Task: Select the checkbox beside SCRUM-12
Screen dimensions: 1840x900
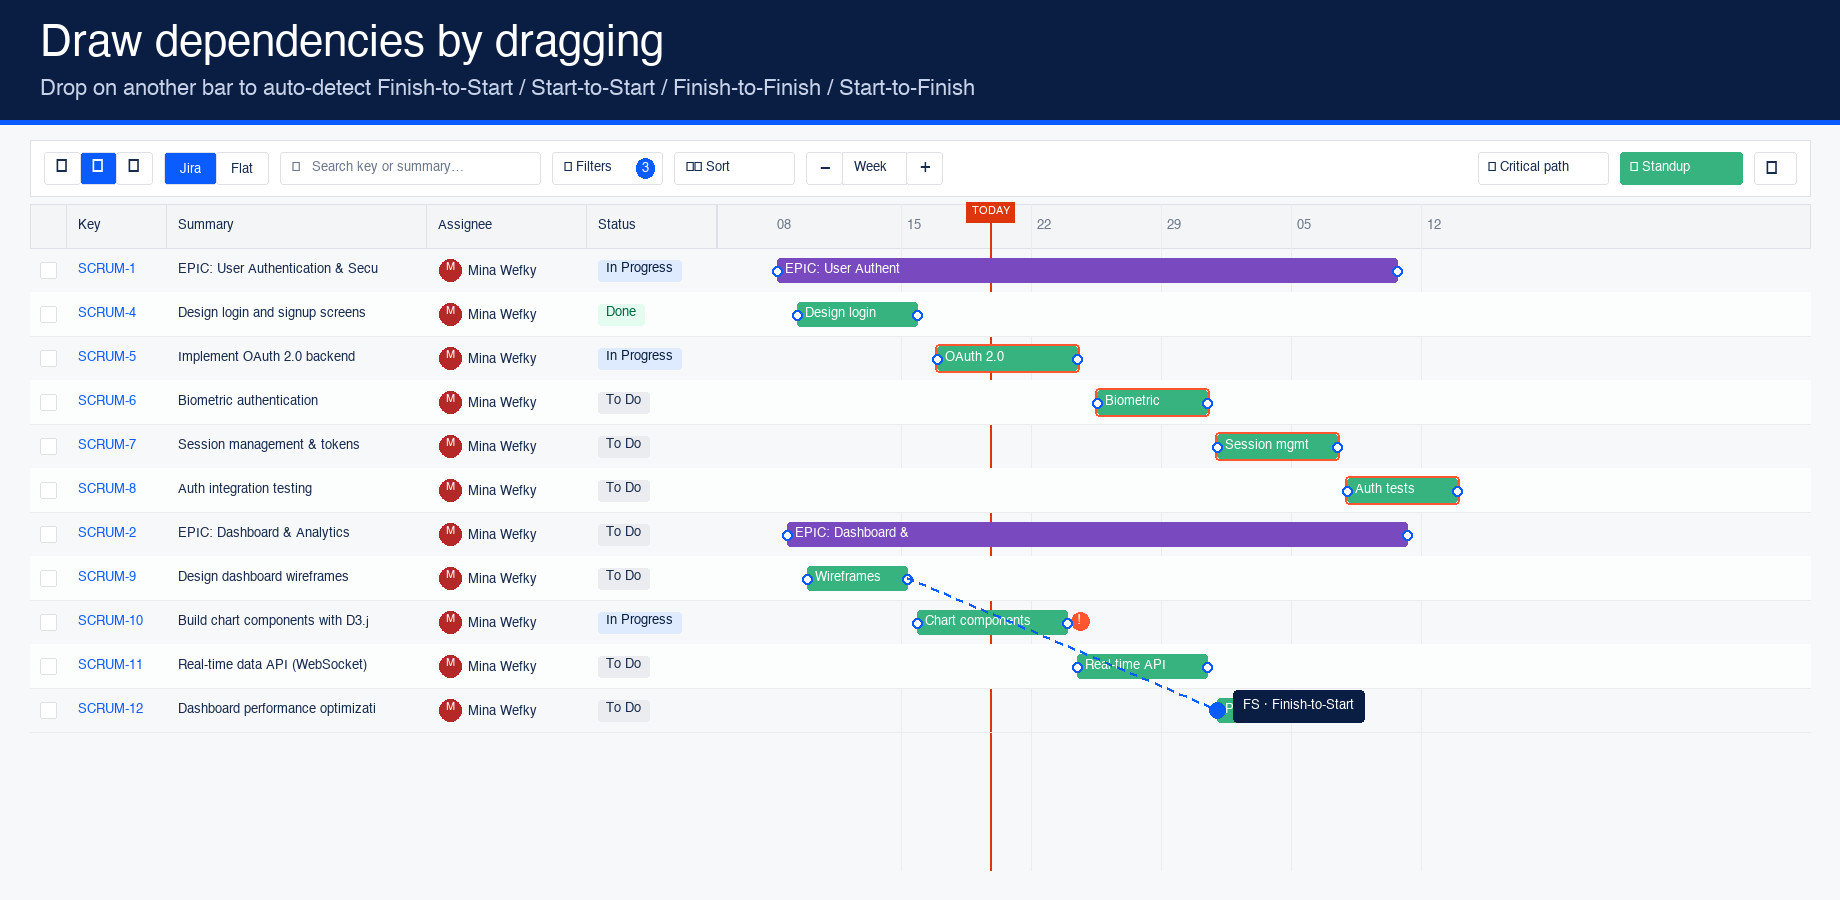Action: tap(48, 709)
